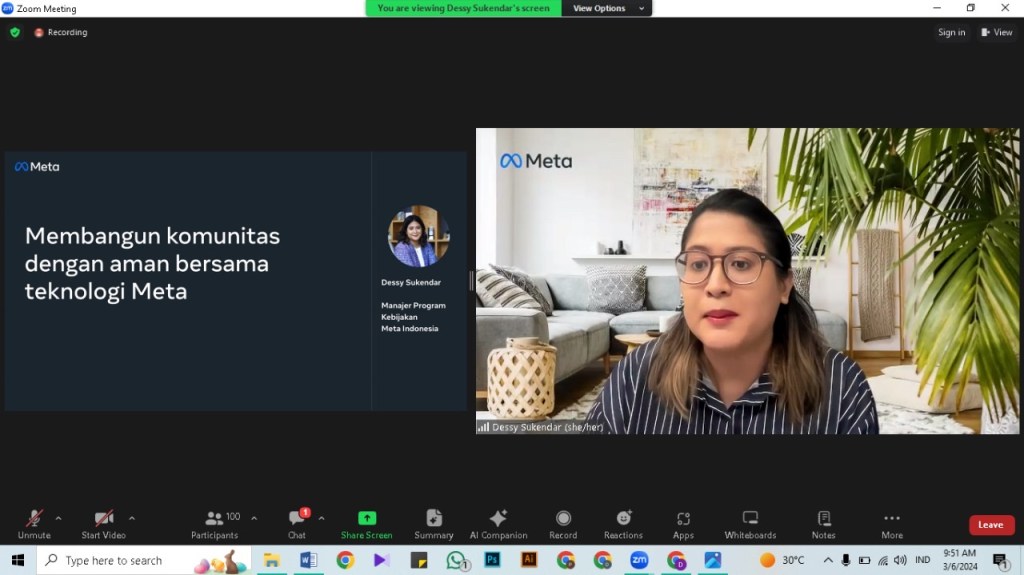The width and height of the screenshot is (1024, 575).
Task: Open the Notes tool
Action: (x=823, y=523)
